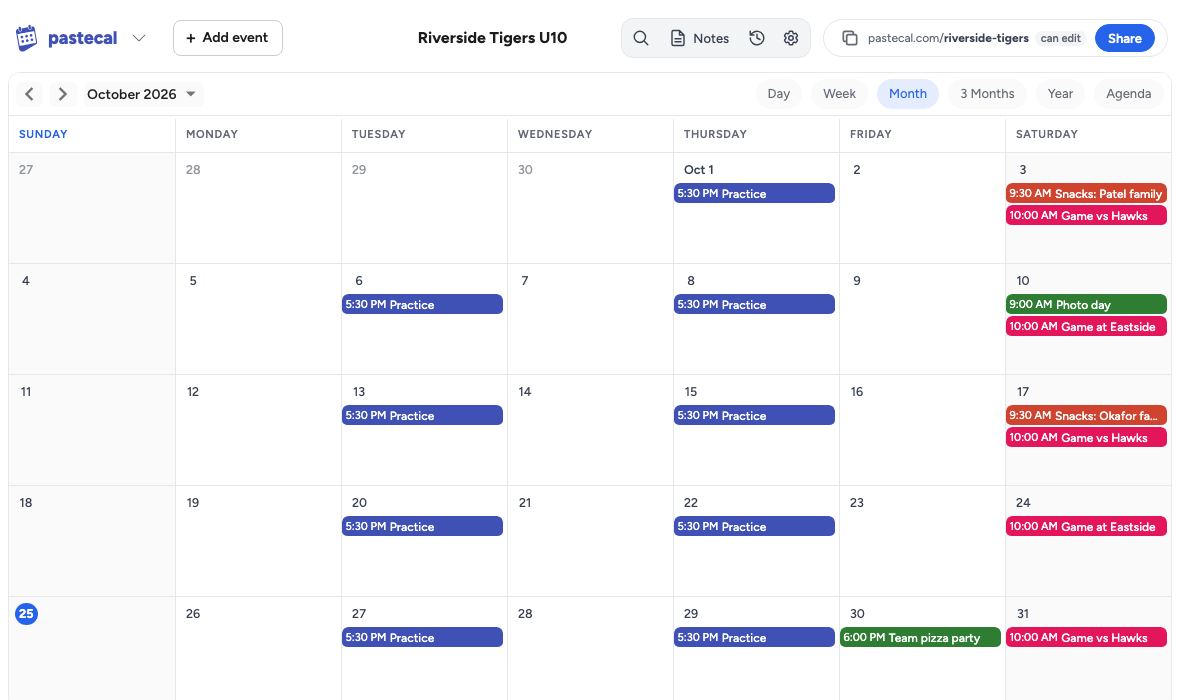
Task: Click the Add event button
Action: 228,38
